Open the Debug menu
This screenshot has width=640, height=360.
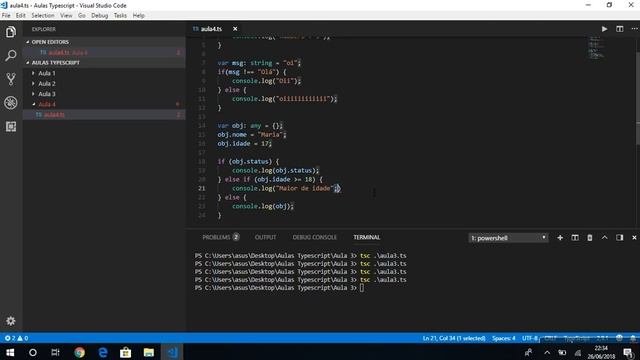(100, 16)
